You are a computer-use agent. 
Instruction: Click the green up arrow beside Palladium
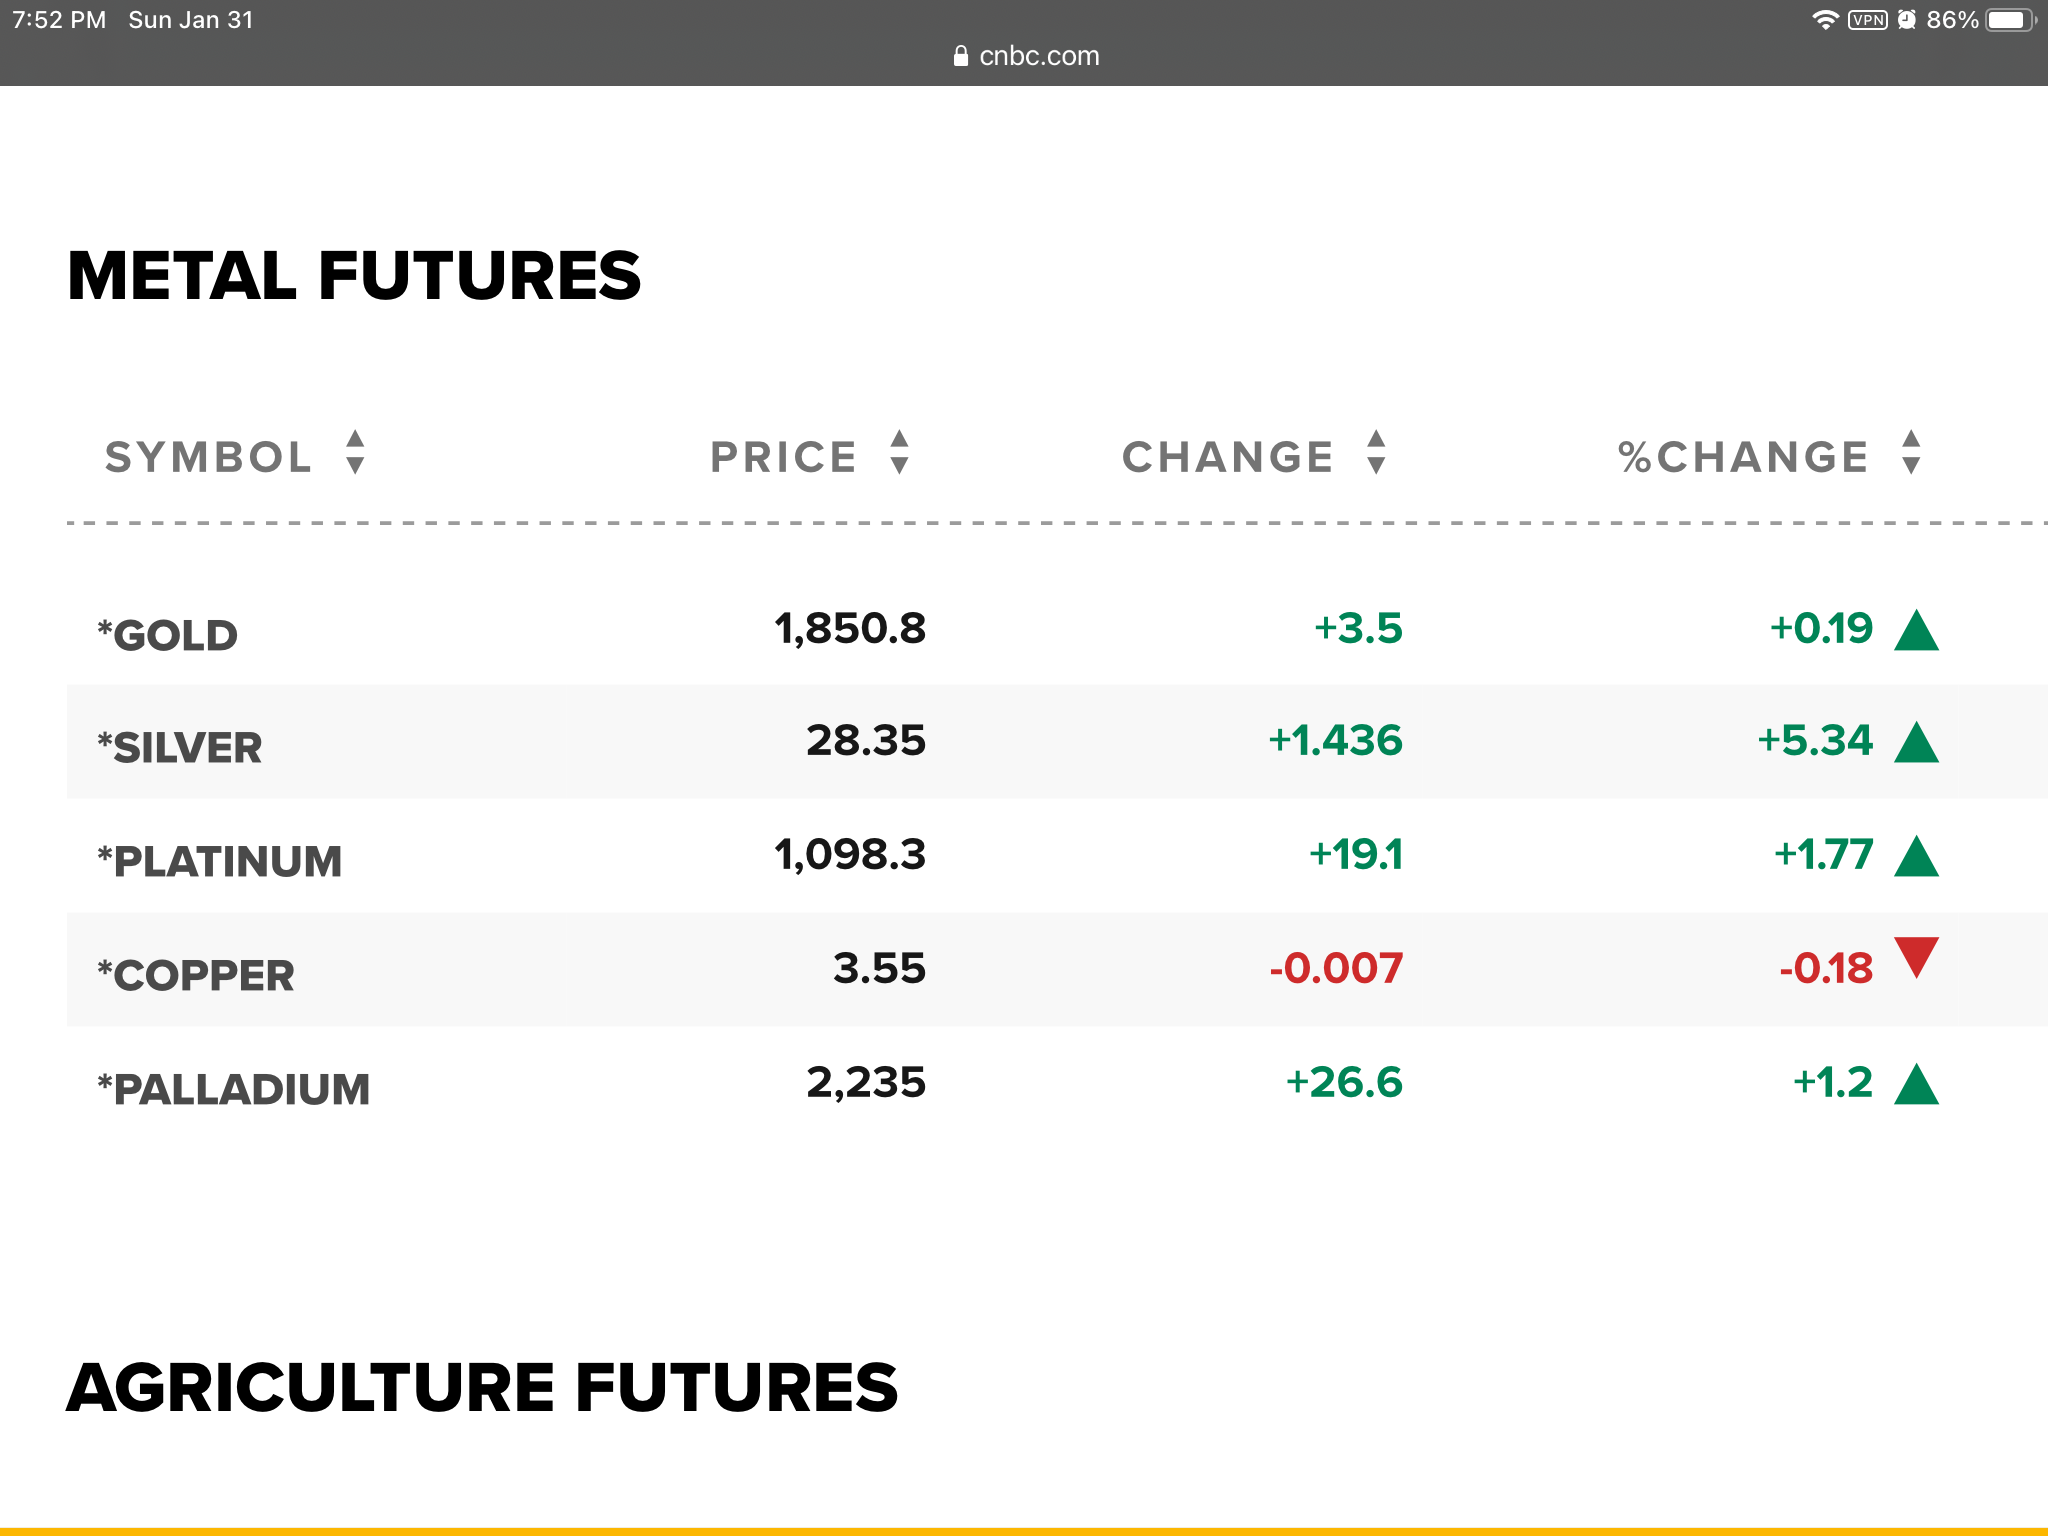(1916, 1086)
